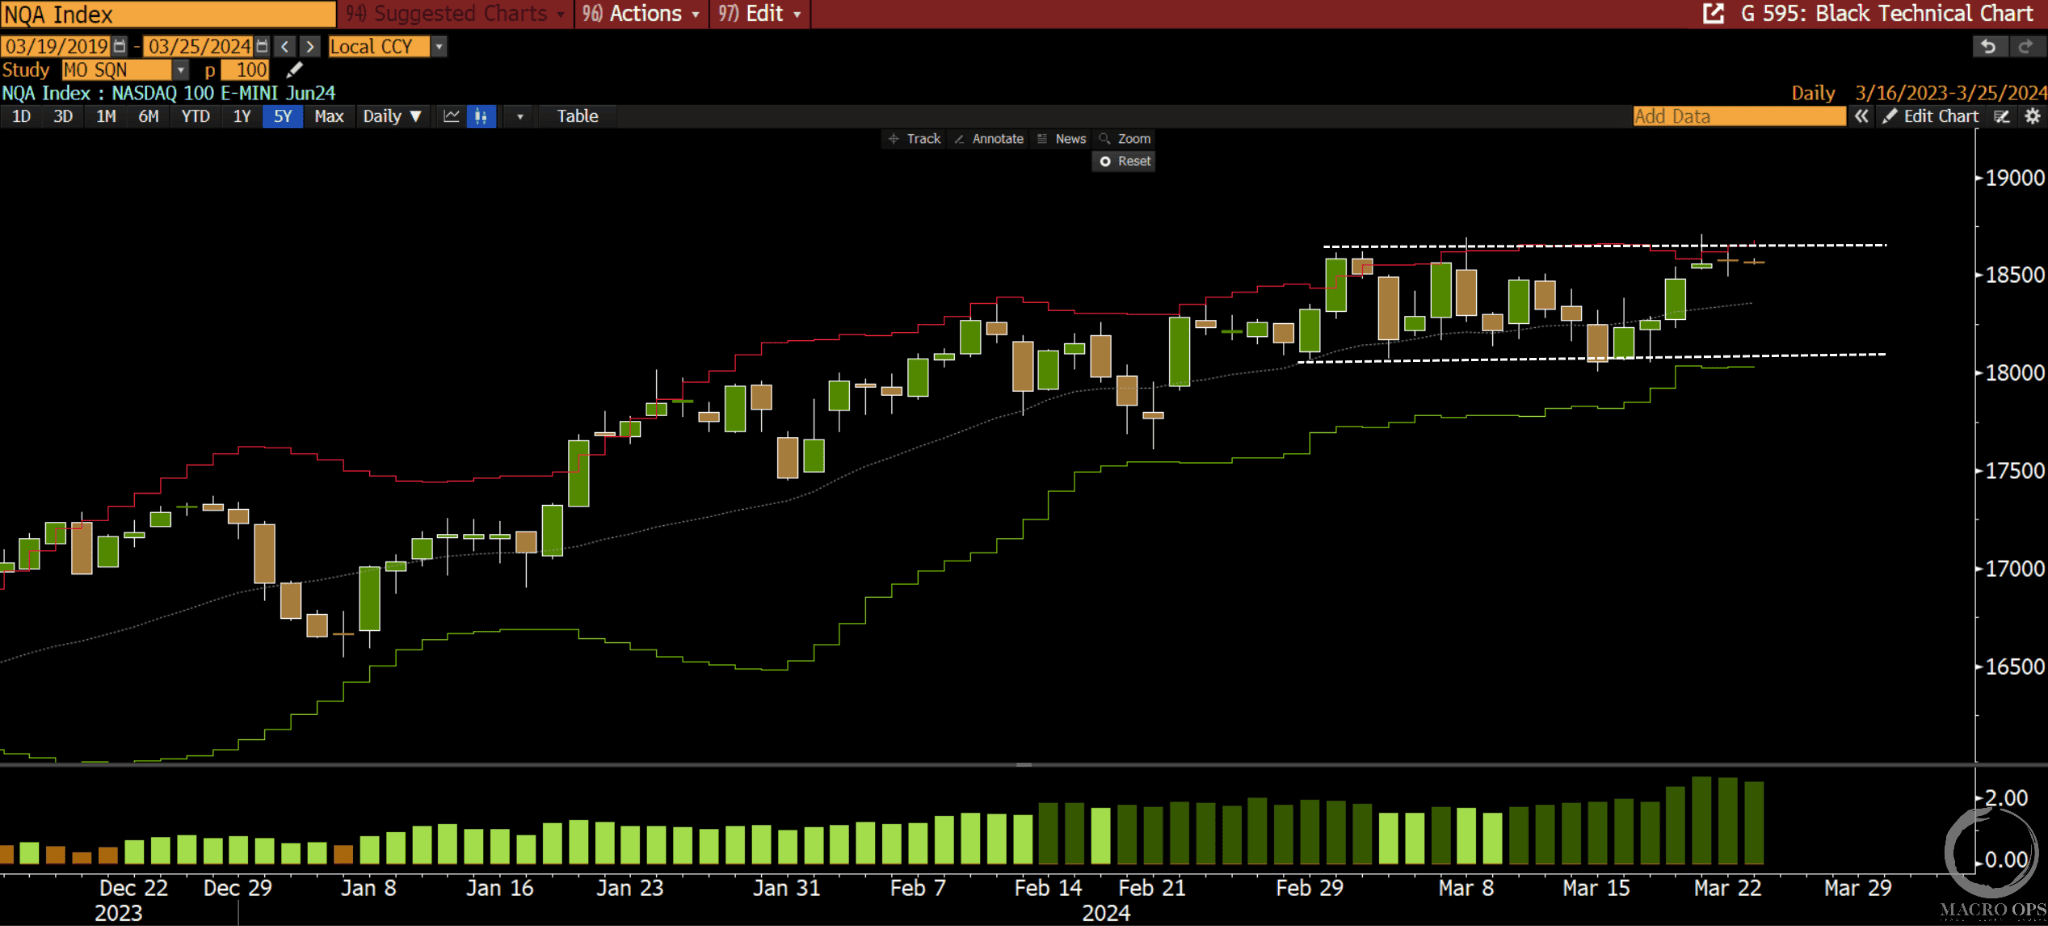2048x926 pixels.
Task: Edit period p value 100
Action: click(x=246, y=70)
